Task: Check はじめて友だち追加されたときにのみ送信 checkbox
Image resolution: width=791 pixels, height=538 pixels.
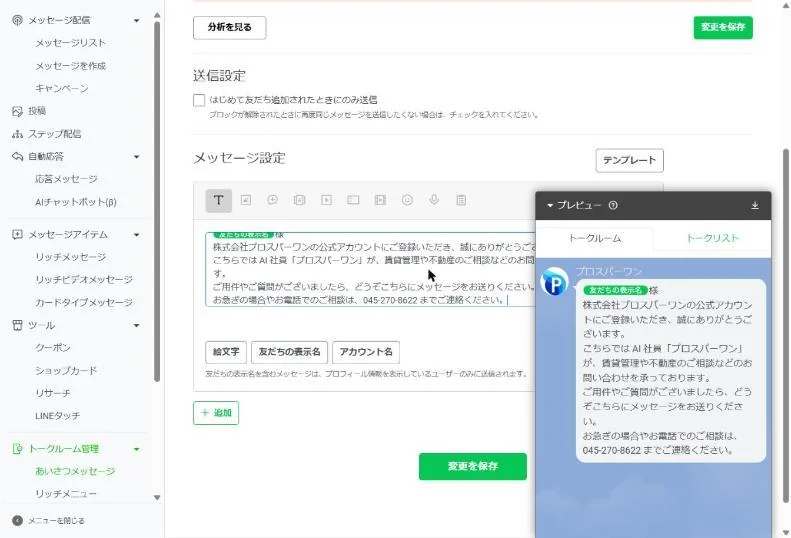Action: pos(199,100)
